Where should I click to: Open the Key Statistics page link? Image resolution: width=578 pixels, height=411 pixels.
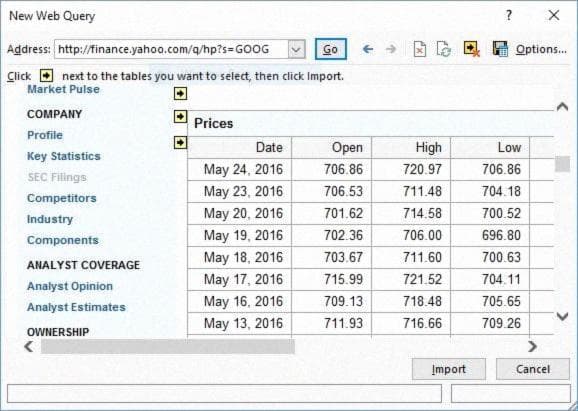[64, 156]
